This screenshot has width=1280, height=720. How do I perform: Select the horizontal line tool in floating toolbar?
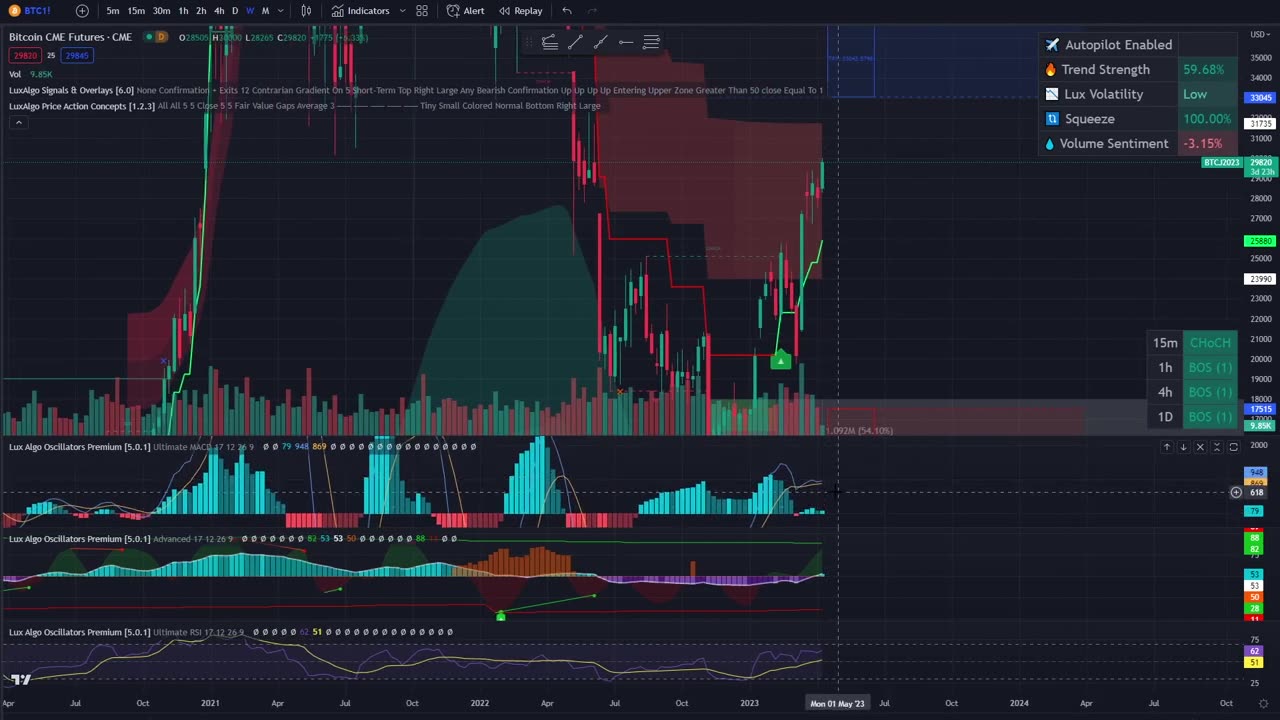[x=626, y=42]
